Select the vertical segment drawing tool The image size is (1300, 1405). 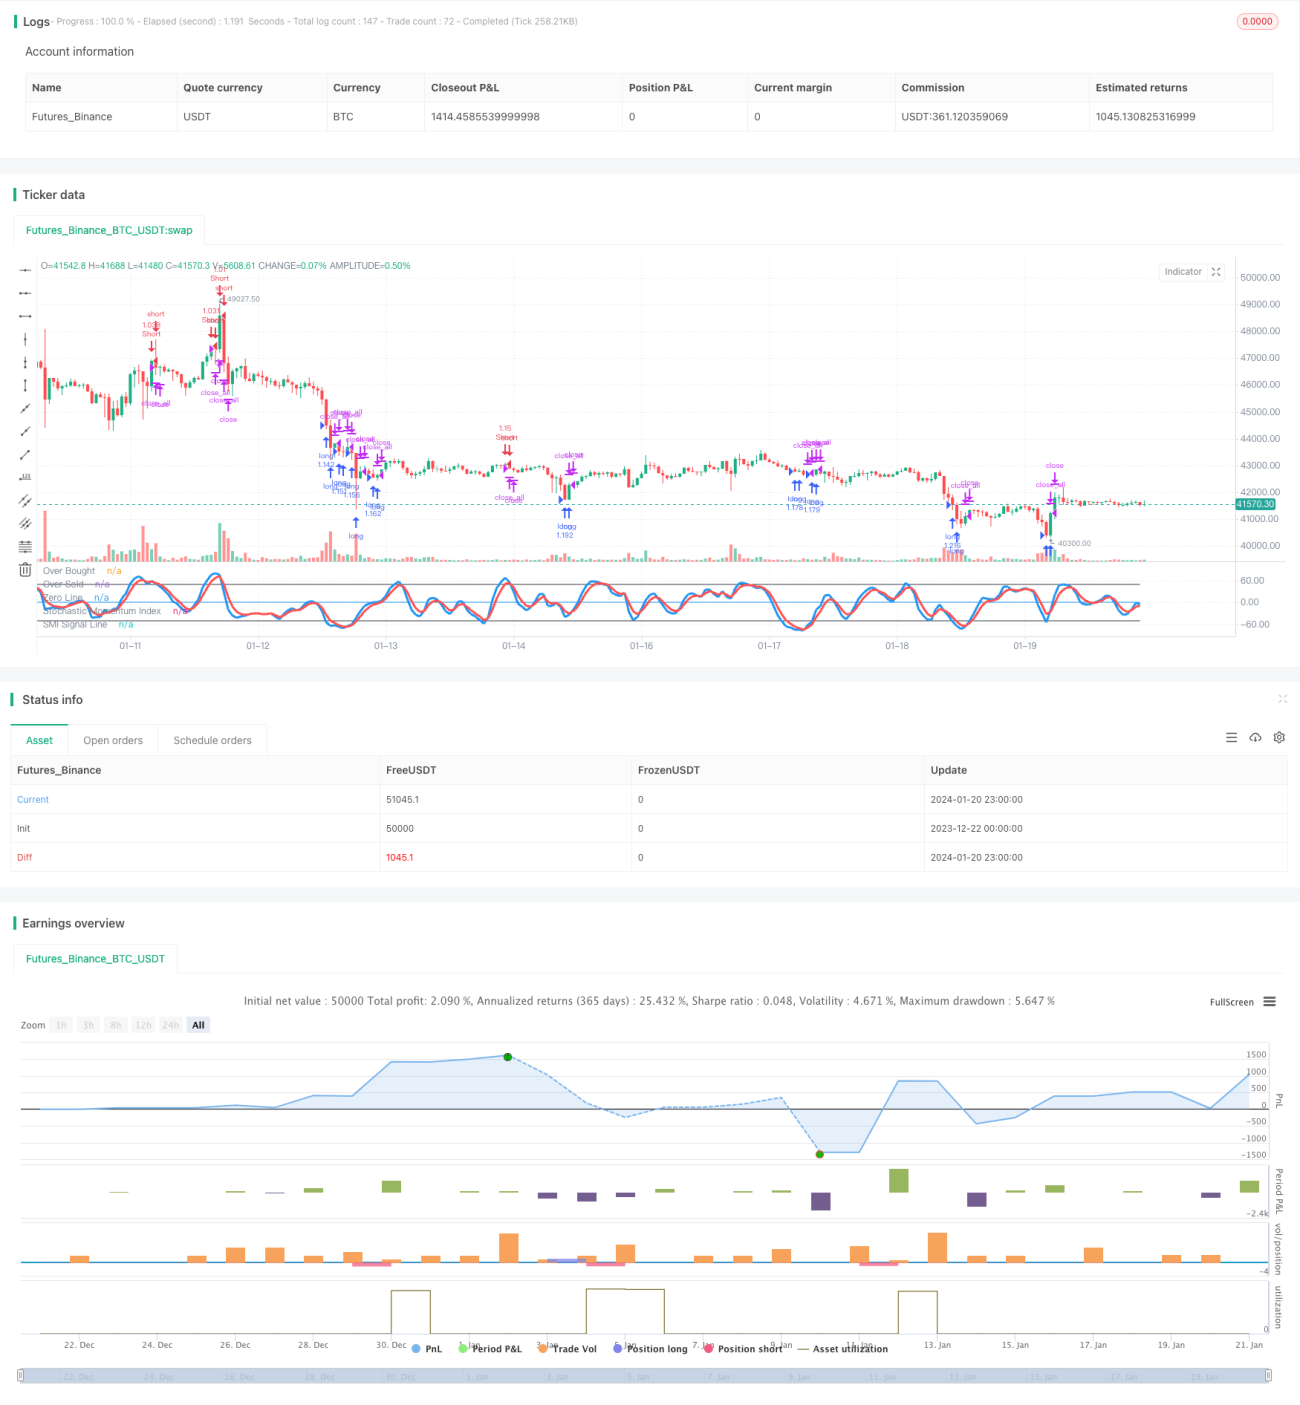25,385
